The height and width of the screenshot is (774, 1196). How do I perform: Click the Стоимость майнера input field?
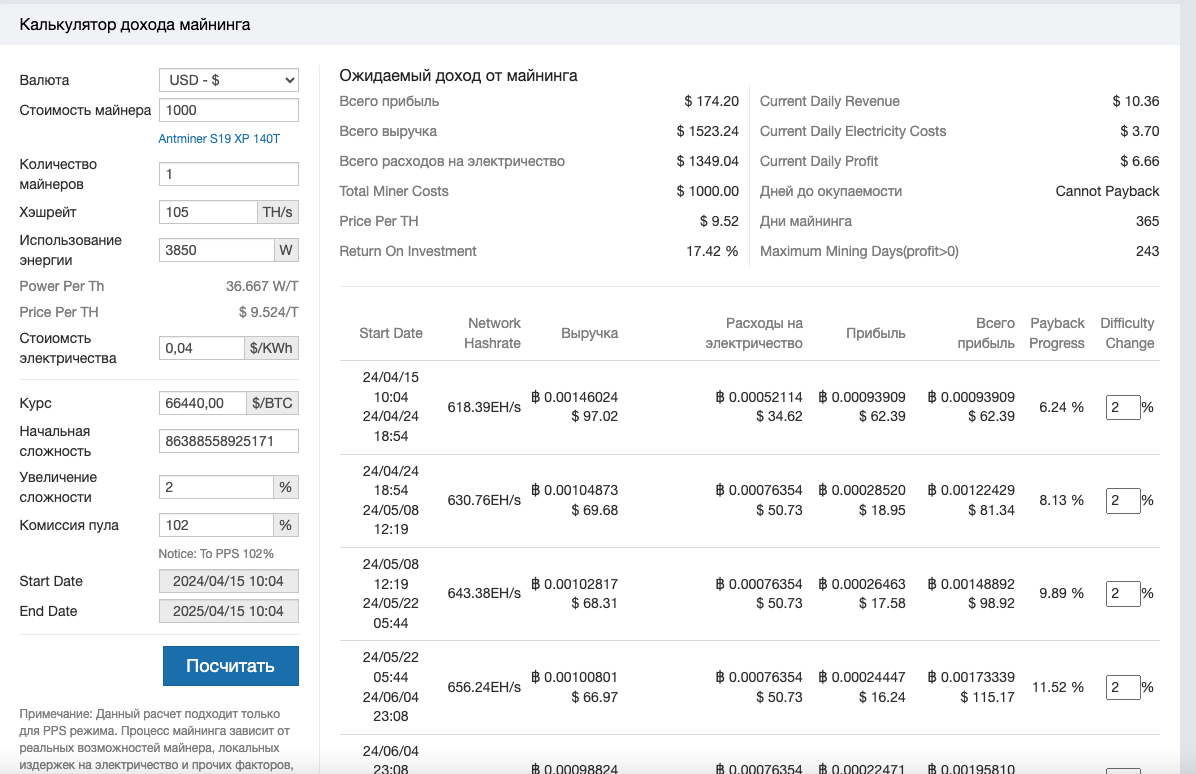click(228, 111)
